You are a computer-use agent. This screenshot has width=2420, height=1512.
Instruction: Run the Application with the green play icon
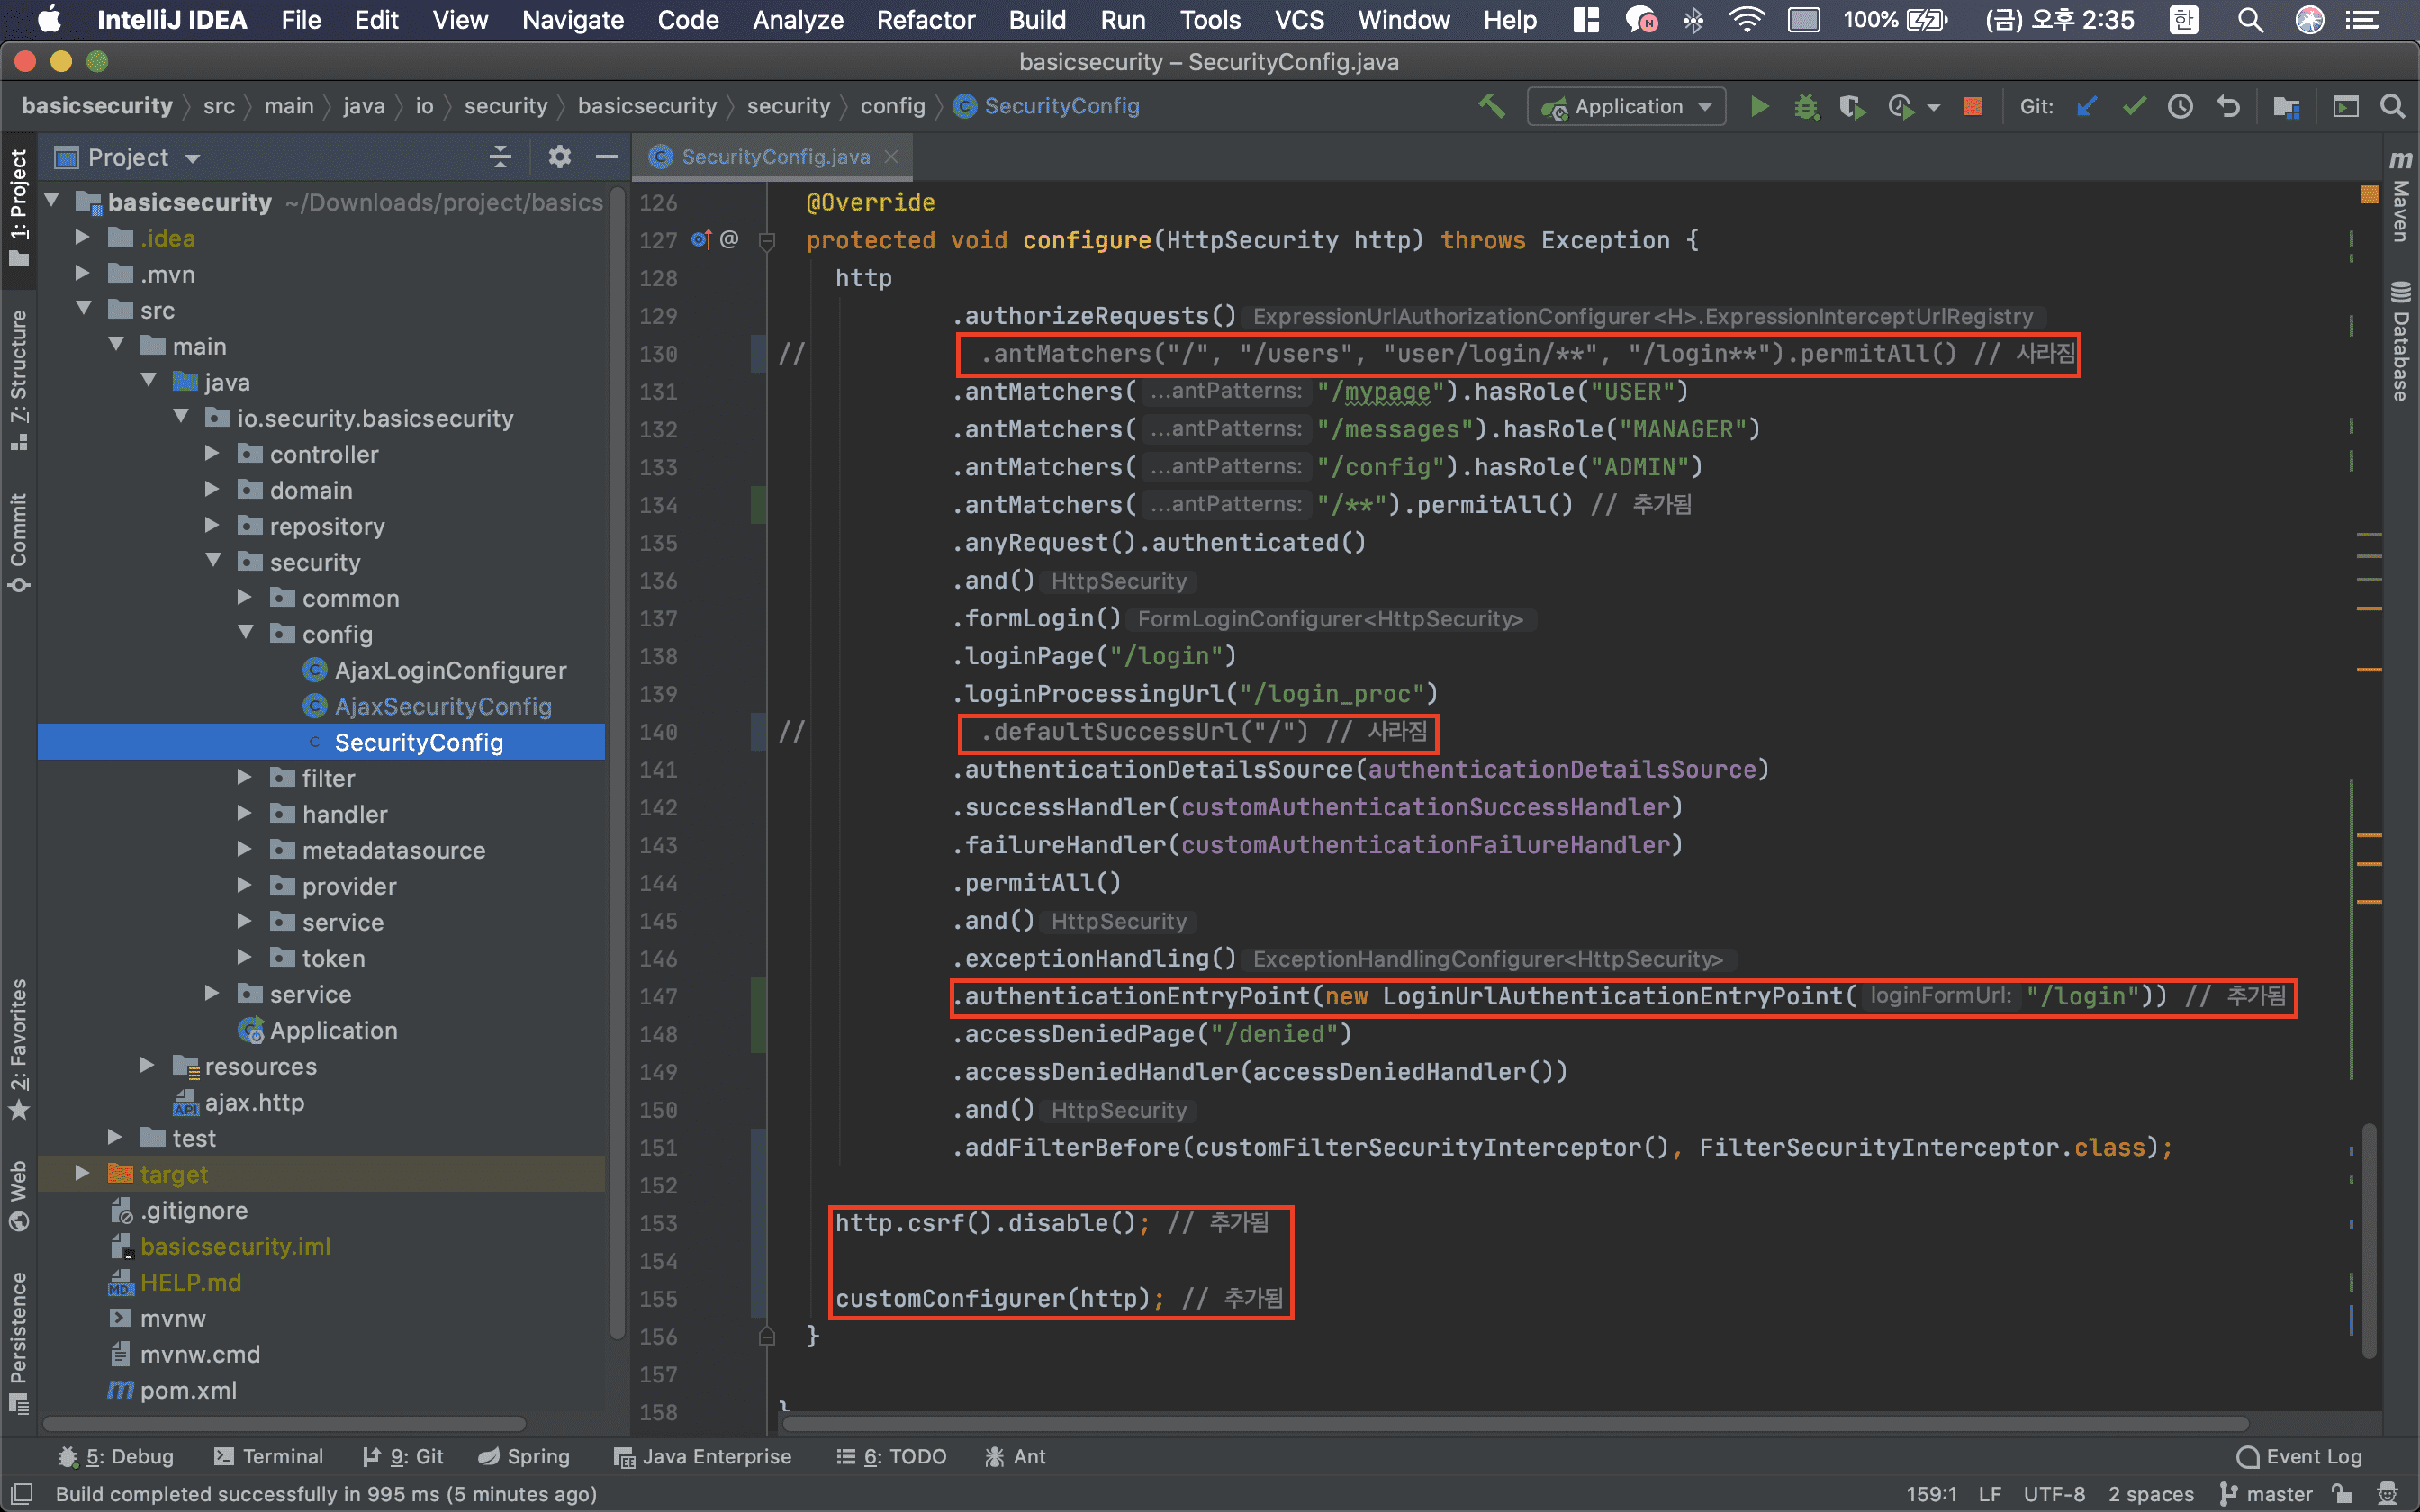click(1759, 106)
